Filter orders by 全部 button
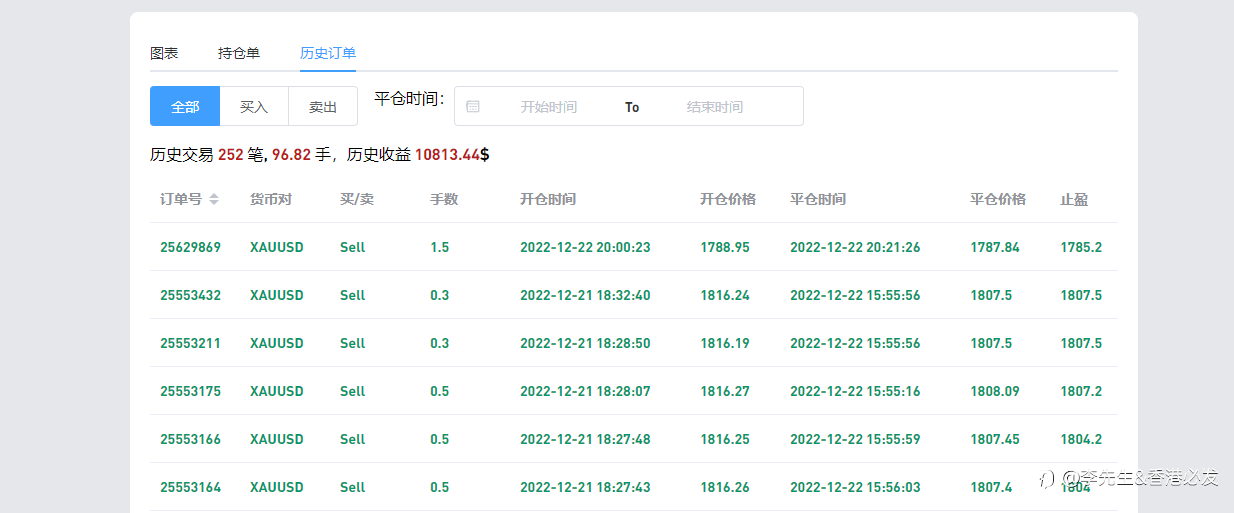Image resolution: width=1234 pixels, height=513 pixels. tap(185, 106)
